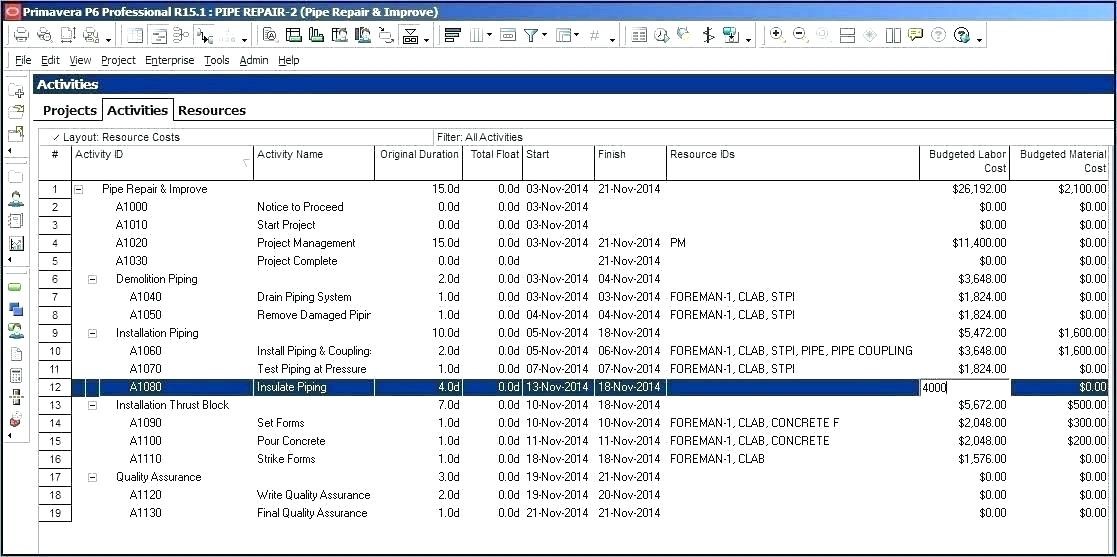Screen dimensions: 1117x557
Task: Click the Zoom Out magnifier icon
Action: [x=800, y=35]
